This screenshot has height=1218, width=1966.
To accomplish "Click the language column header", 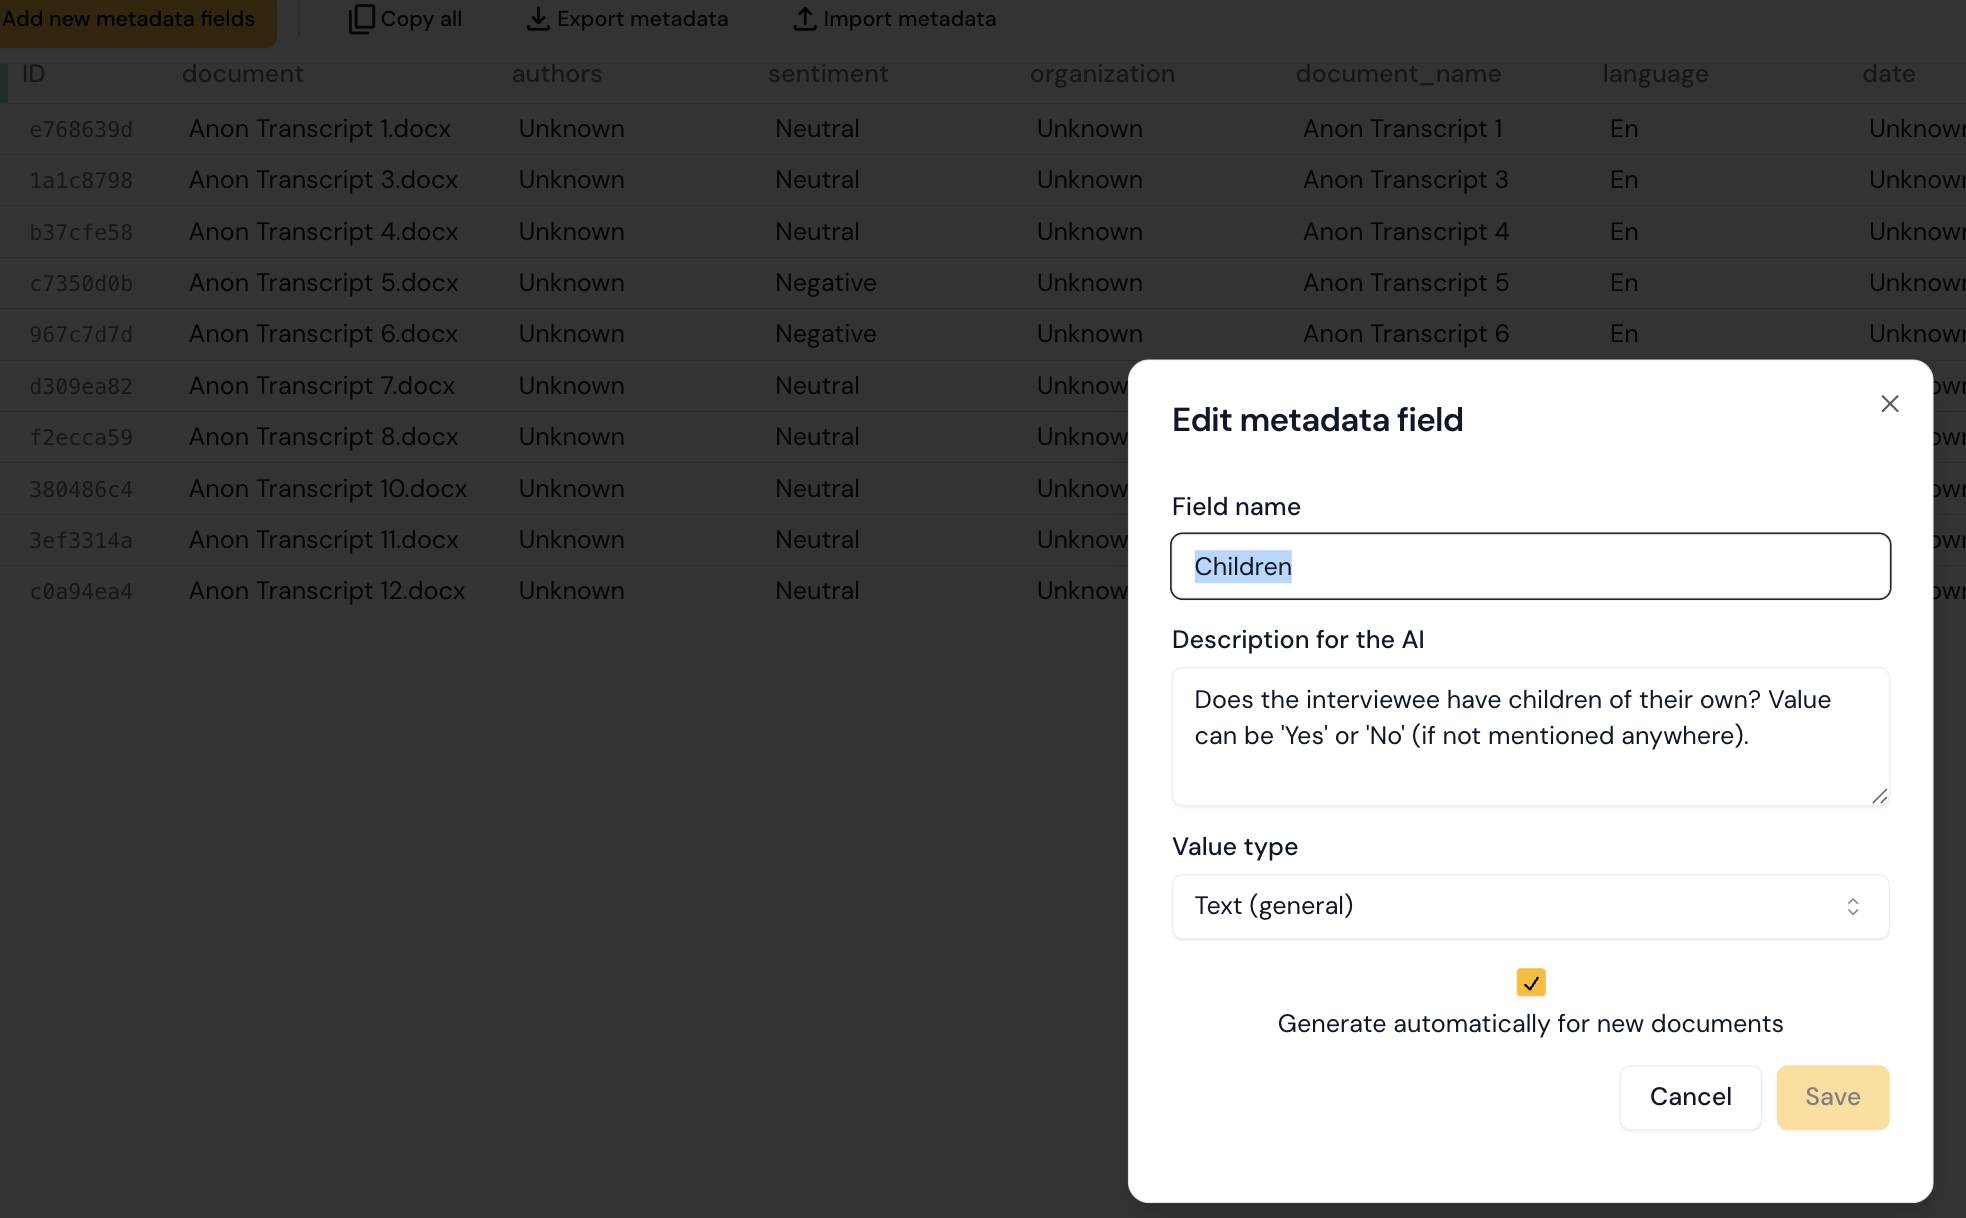I will tap(1655, 74).
